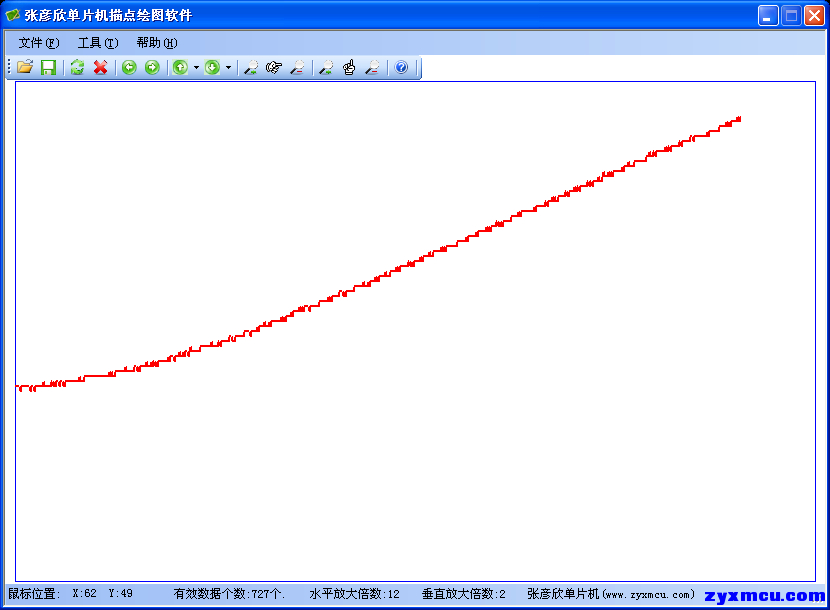Click 张彦欣单片机(www.zyxmcu.com) status text
This screenshot has height=610, width=830.
pos(611,594)
